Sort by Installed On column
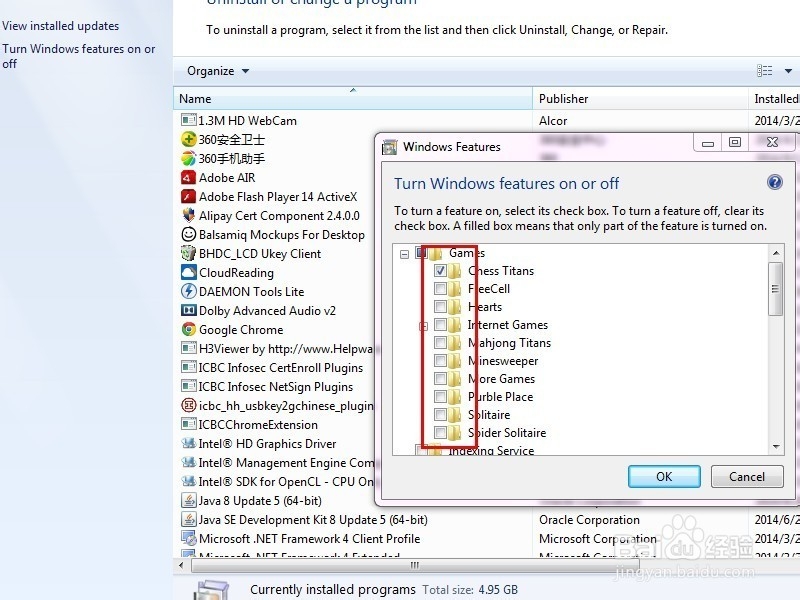 point(774,98)
